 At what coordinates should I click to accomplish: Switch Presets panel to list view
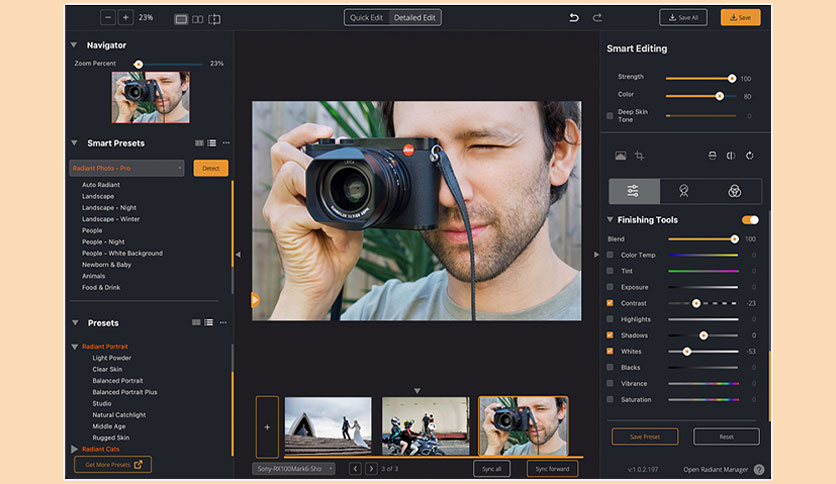click(208, 322)
